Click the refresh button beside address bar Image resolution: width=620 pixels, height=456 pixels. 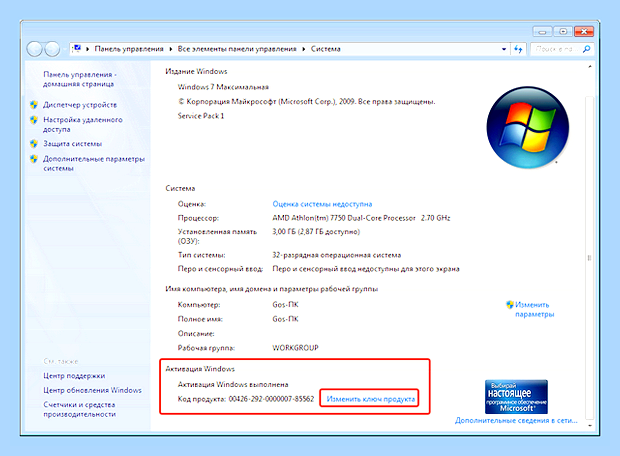click(x=518, y=49)
